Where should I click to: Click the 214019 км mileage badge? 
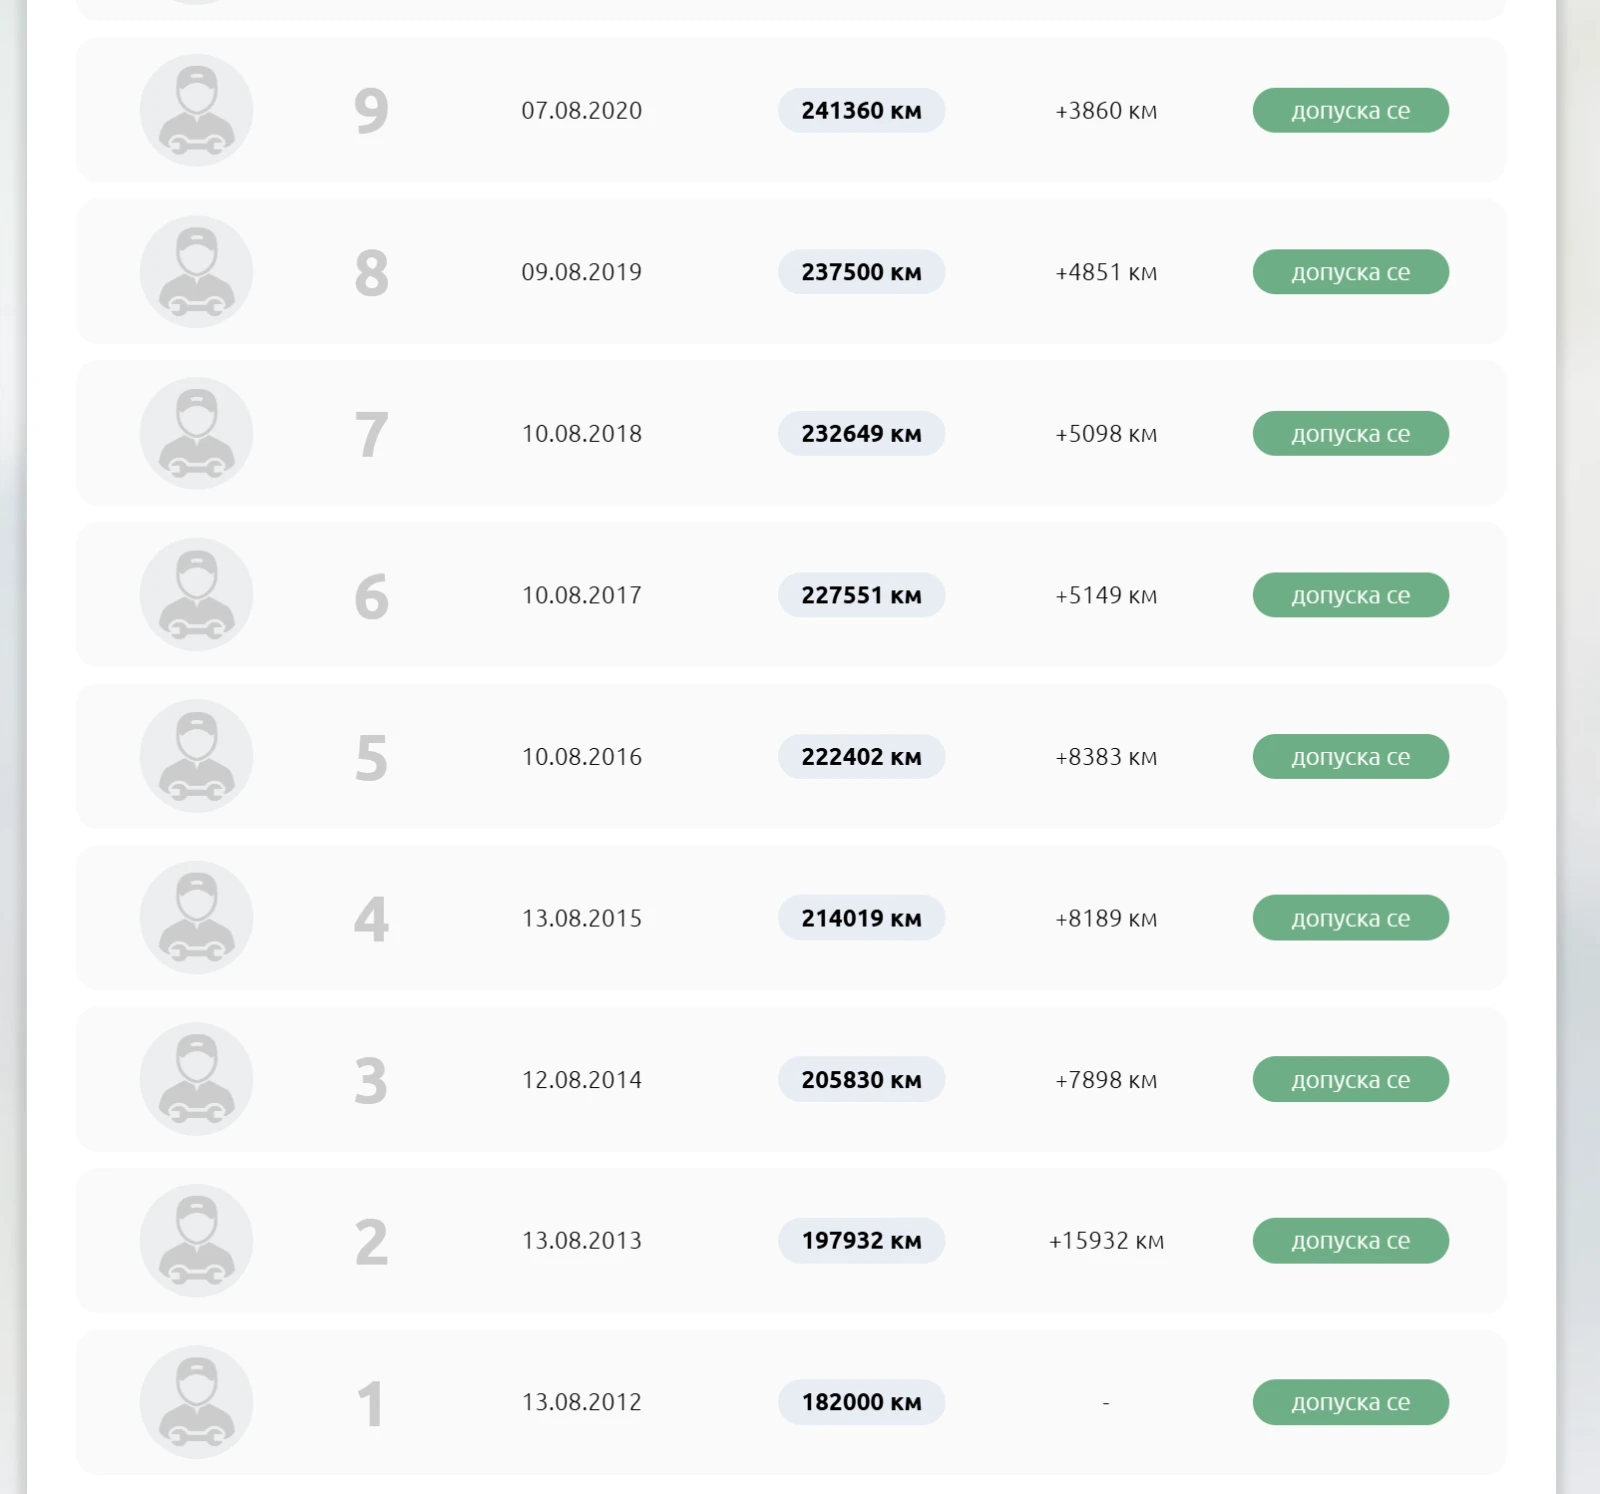click(x=861, y=918)
